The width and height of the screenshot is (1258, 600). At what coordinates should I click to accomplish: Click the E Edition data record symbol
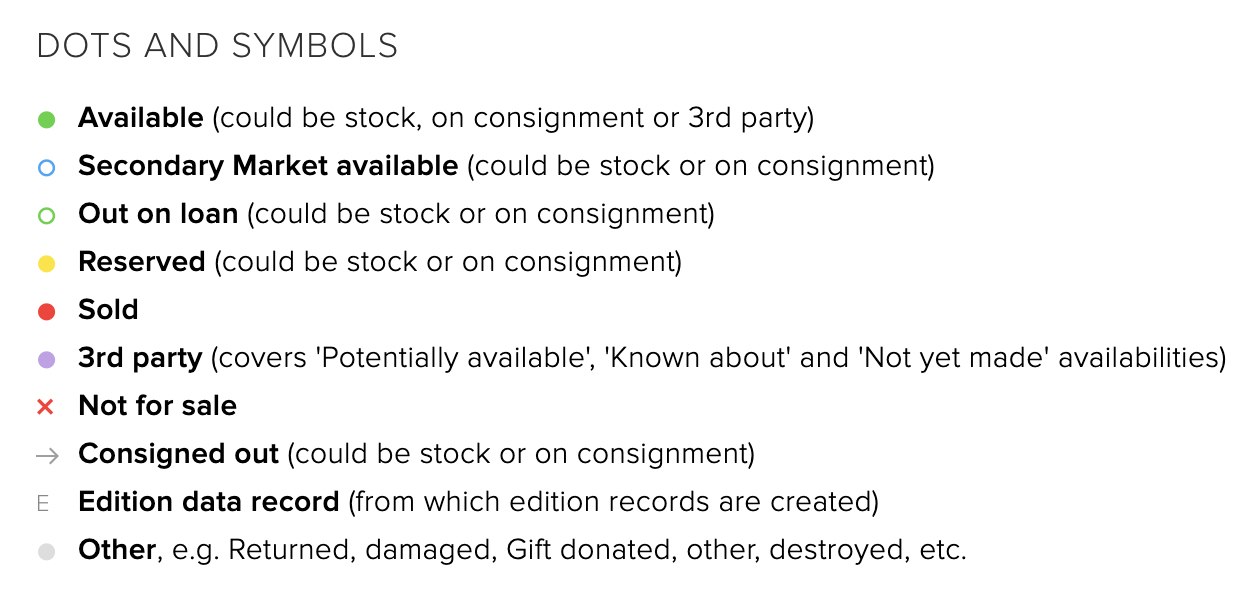click(43, 503)
